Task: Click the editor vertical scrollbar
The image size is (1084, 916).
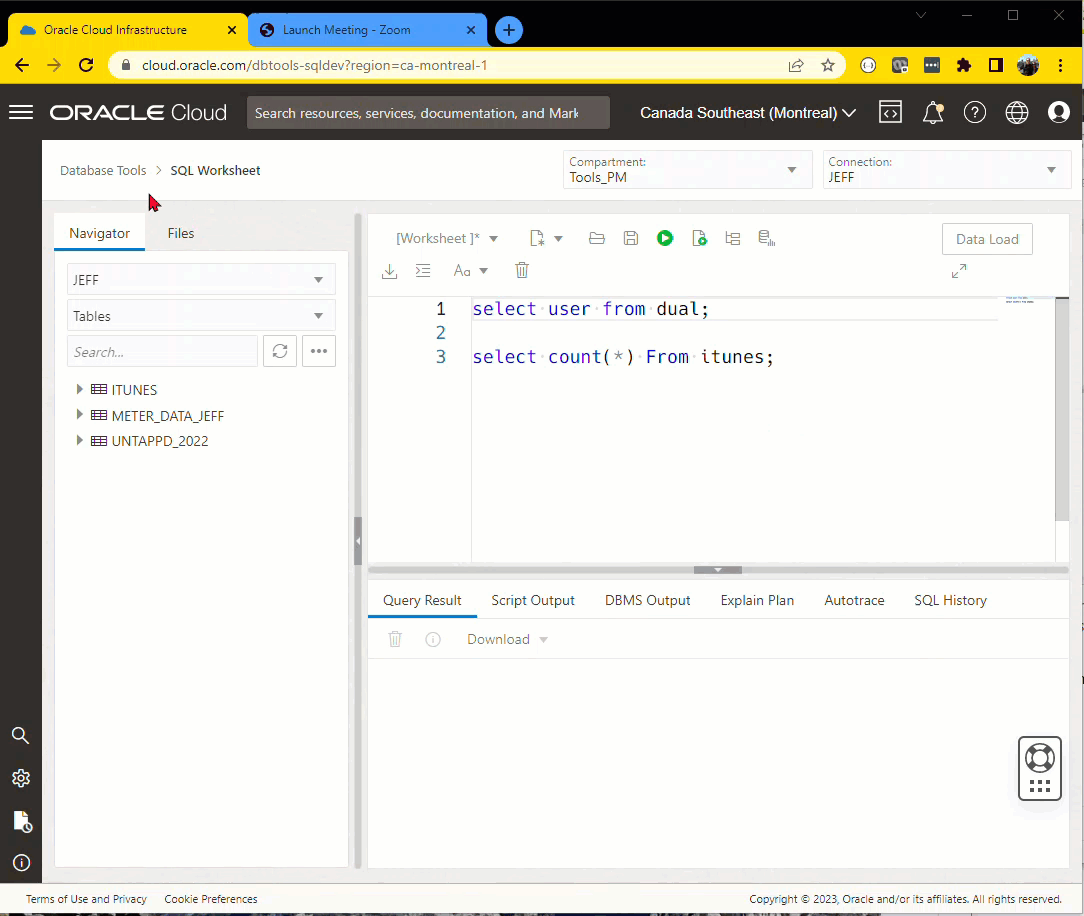Action: pos(1062,409)
